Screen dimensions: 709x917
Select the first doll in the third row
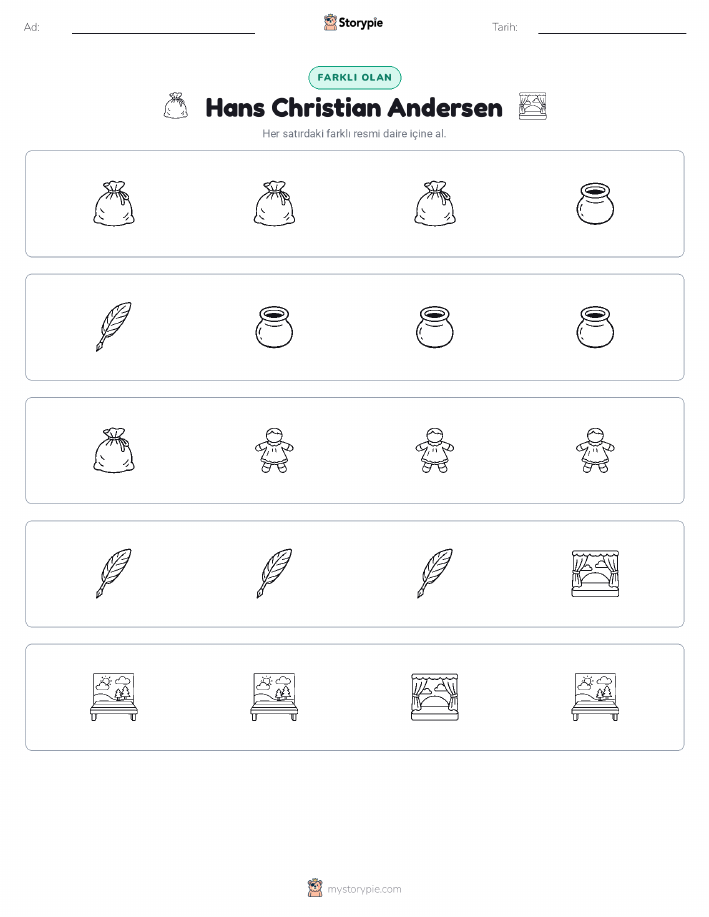(274, 450)
